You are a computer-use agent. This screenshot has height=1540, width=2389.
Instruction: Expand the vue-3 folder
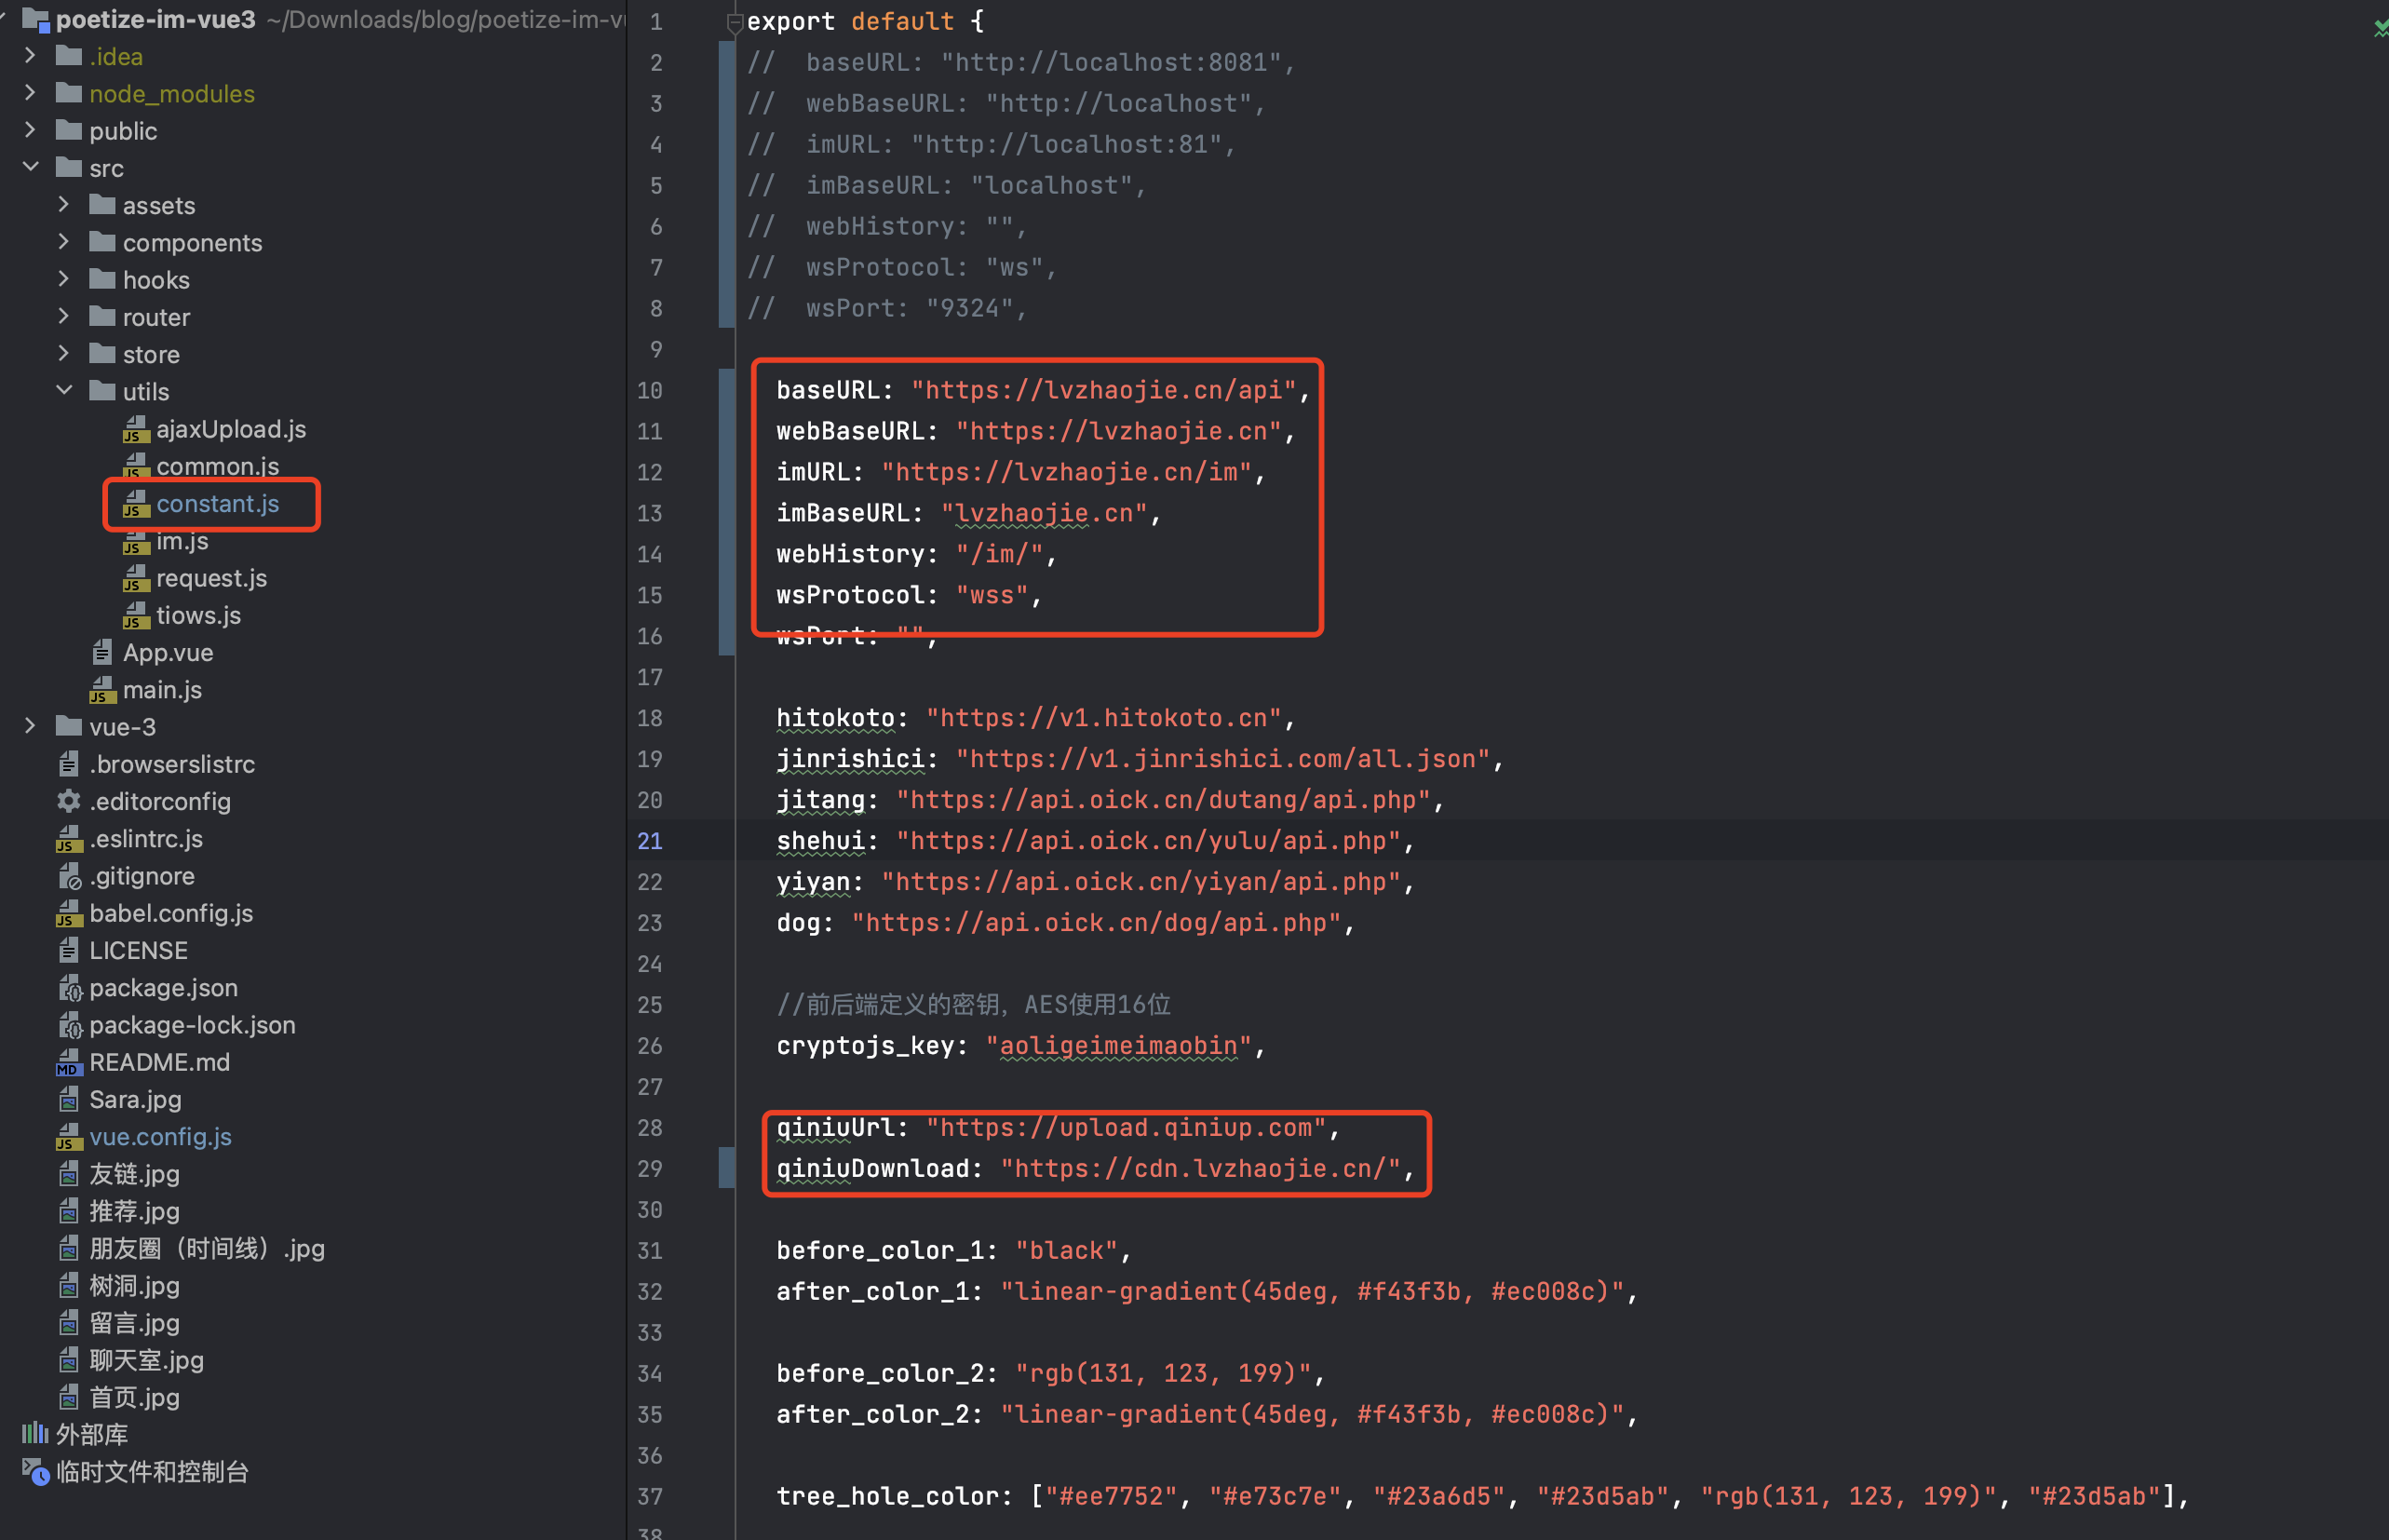click(x=31, y=727)
